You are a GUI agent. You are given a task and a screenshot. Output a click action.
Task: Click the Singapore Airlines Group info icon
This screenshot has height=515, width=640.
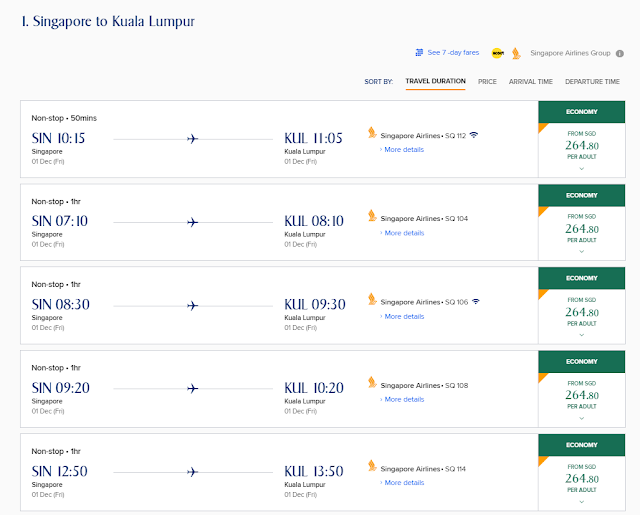pyautogui.click(x=620, y=53)
